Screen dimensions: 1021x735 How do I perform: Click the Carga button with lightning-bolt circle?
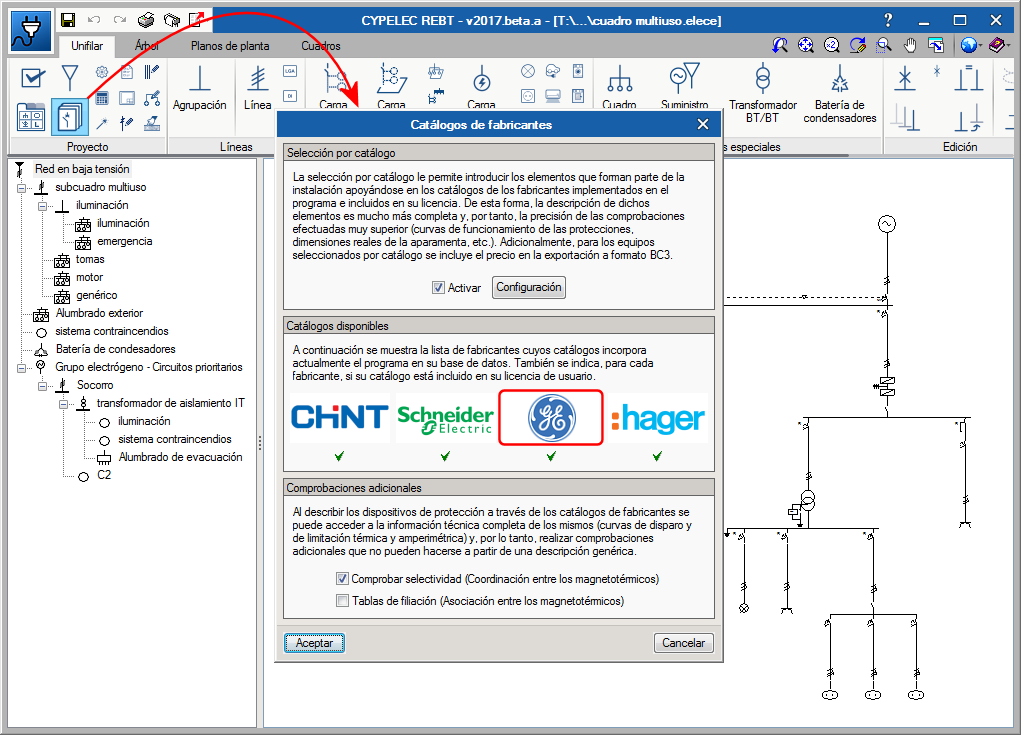(x=481, y=87)
